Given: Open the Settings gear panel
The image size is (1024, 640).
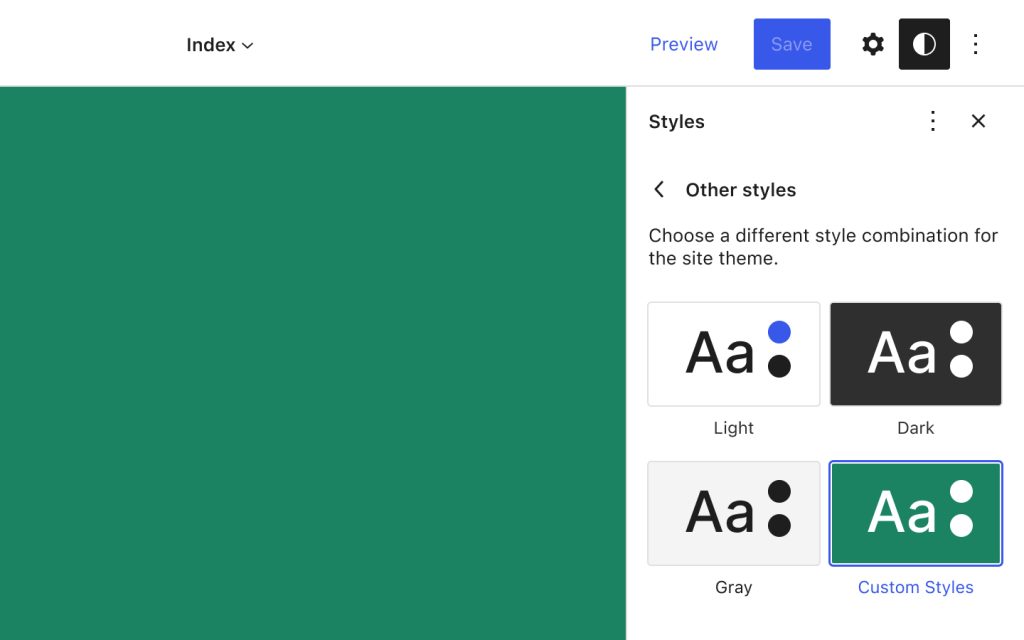Looking at the screenshot, I should (873, 44).
